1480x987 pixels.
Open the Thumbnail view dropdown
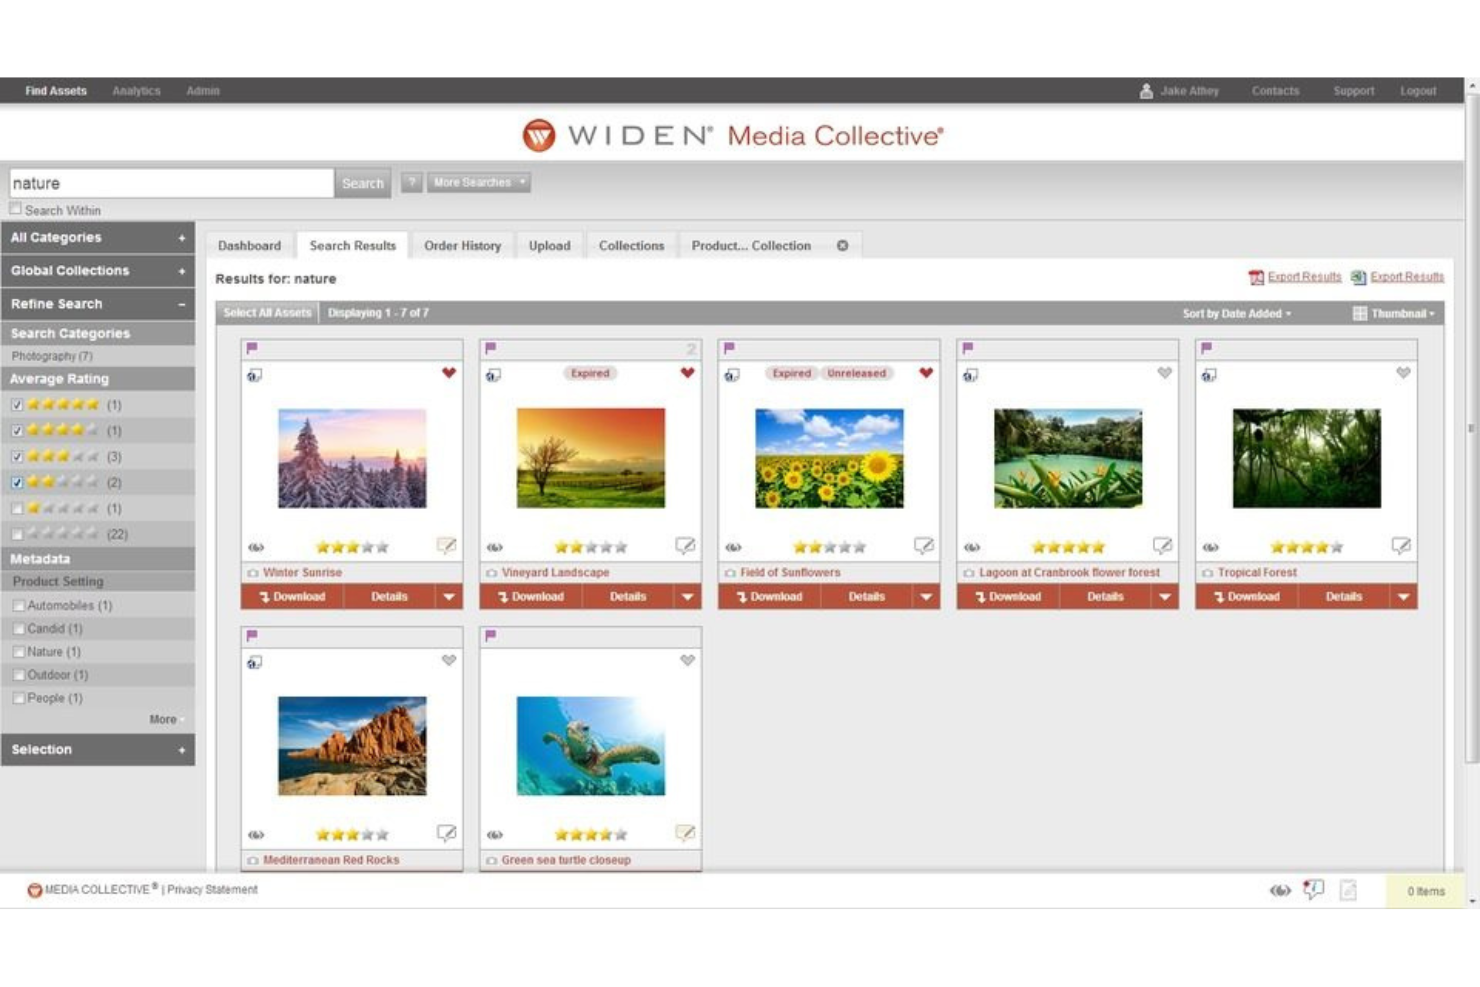coord(1394,314)
